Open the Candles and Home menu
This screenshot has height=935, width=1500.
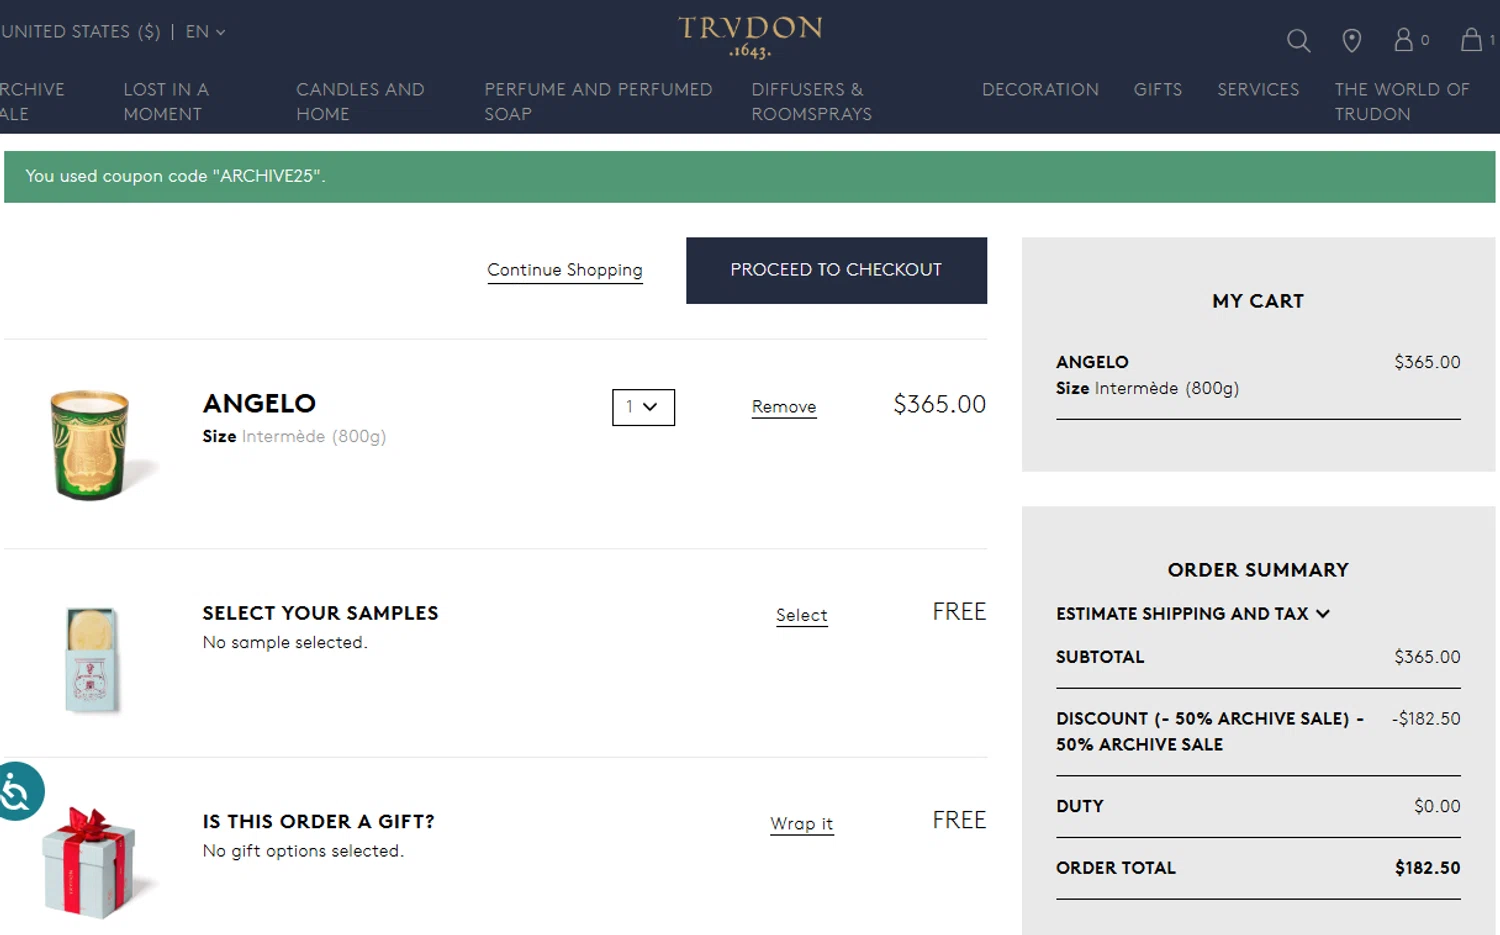pyautogui.click(x=360, y=102)
